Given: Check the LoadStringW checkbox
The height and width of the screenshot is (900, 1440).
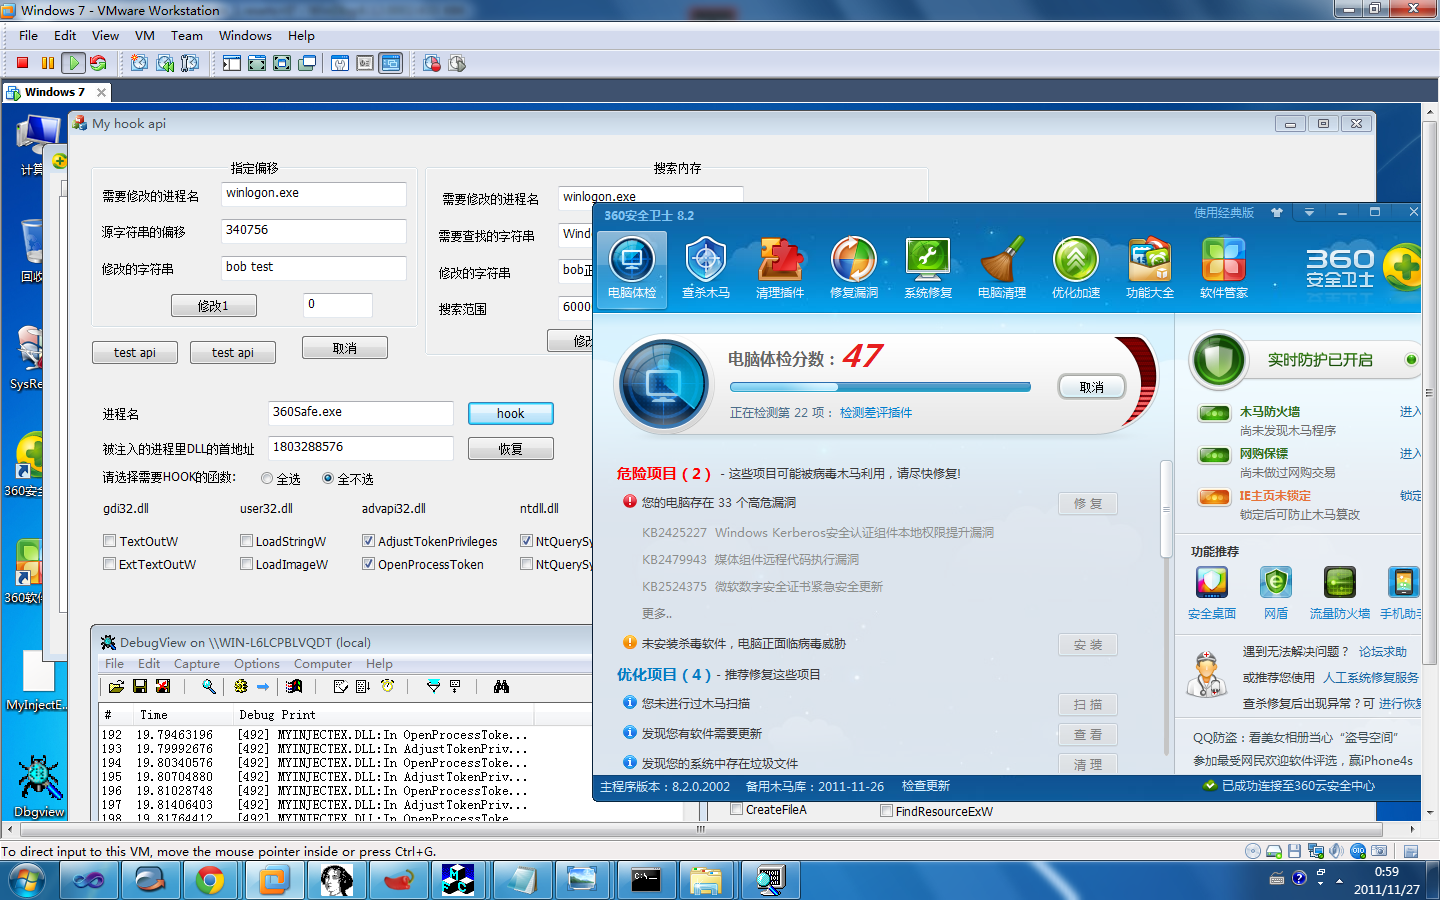Looking at the screenshot, I should 246,541.
